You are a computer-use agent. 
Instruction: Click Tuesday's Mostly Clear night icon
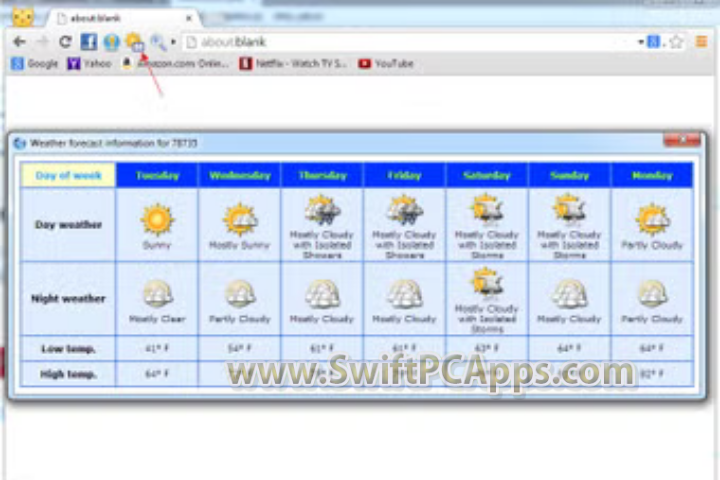coord(157,294)
